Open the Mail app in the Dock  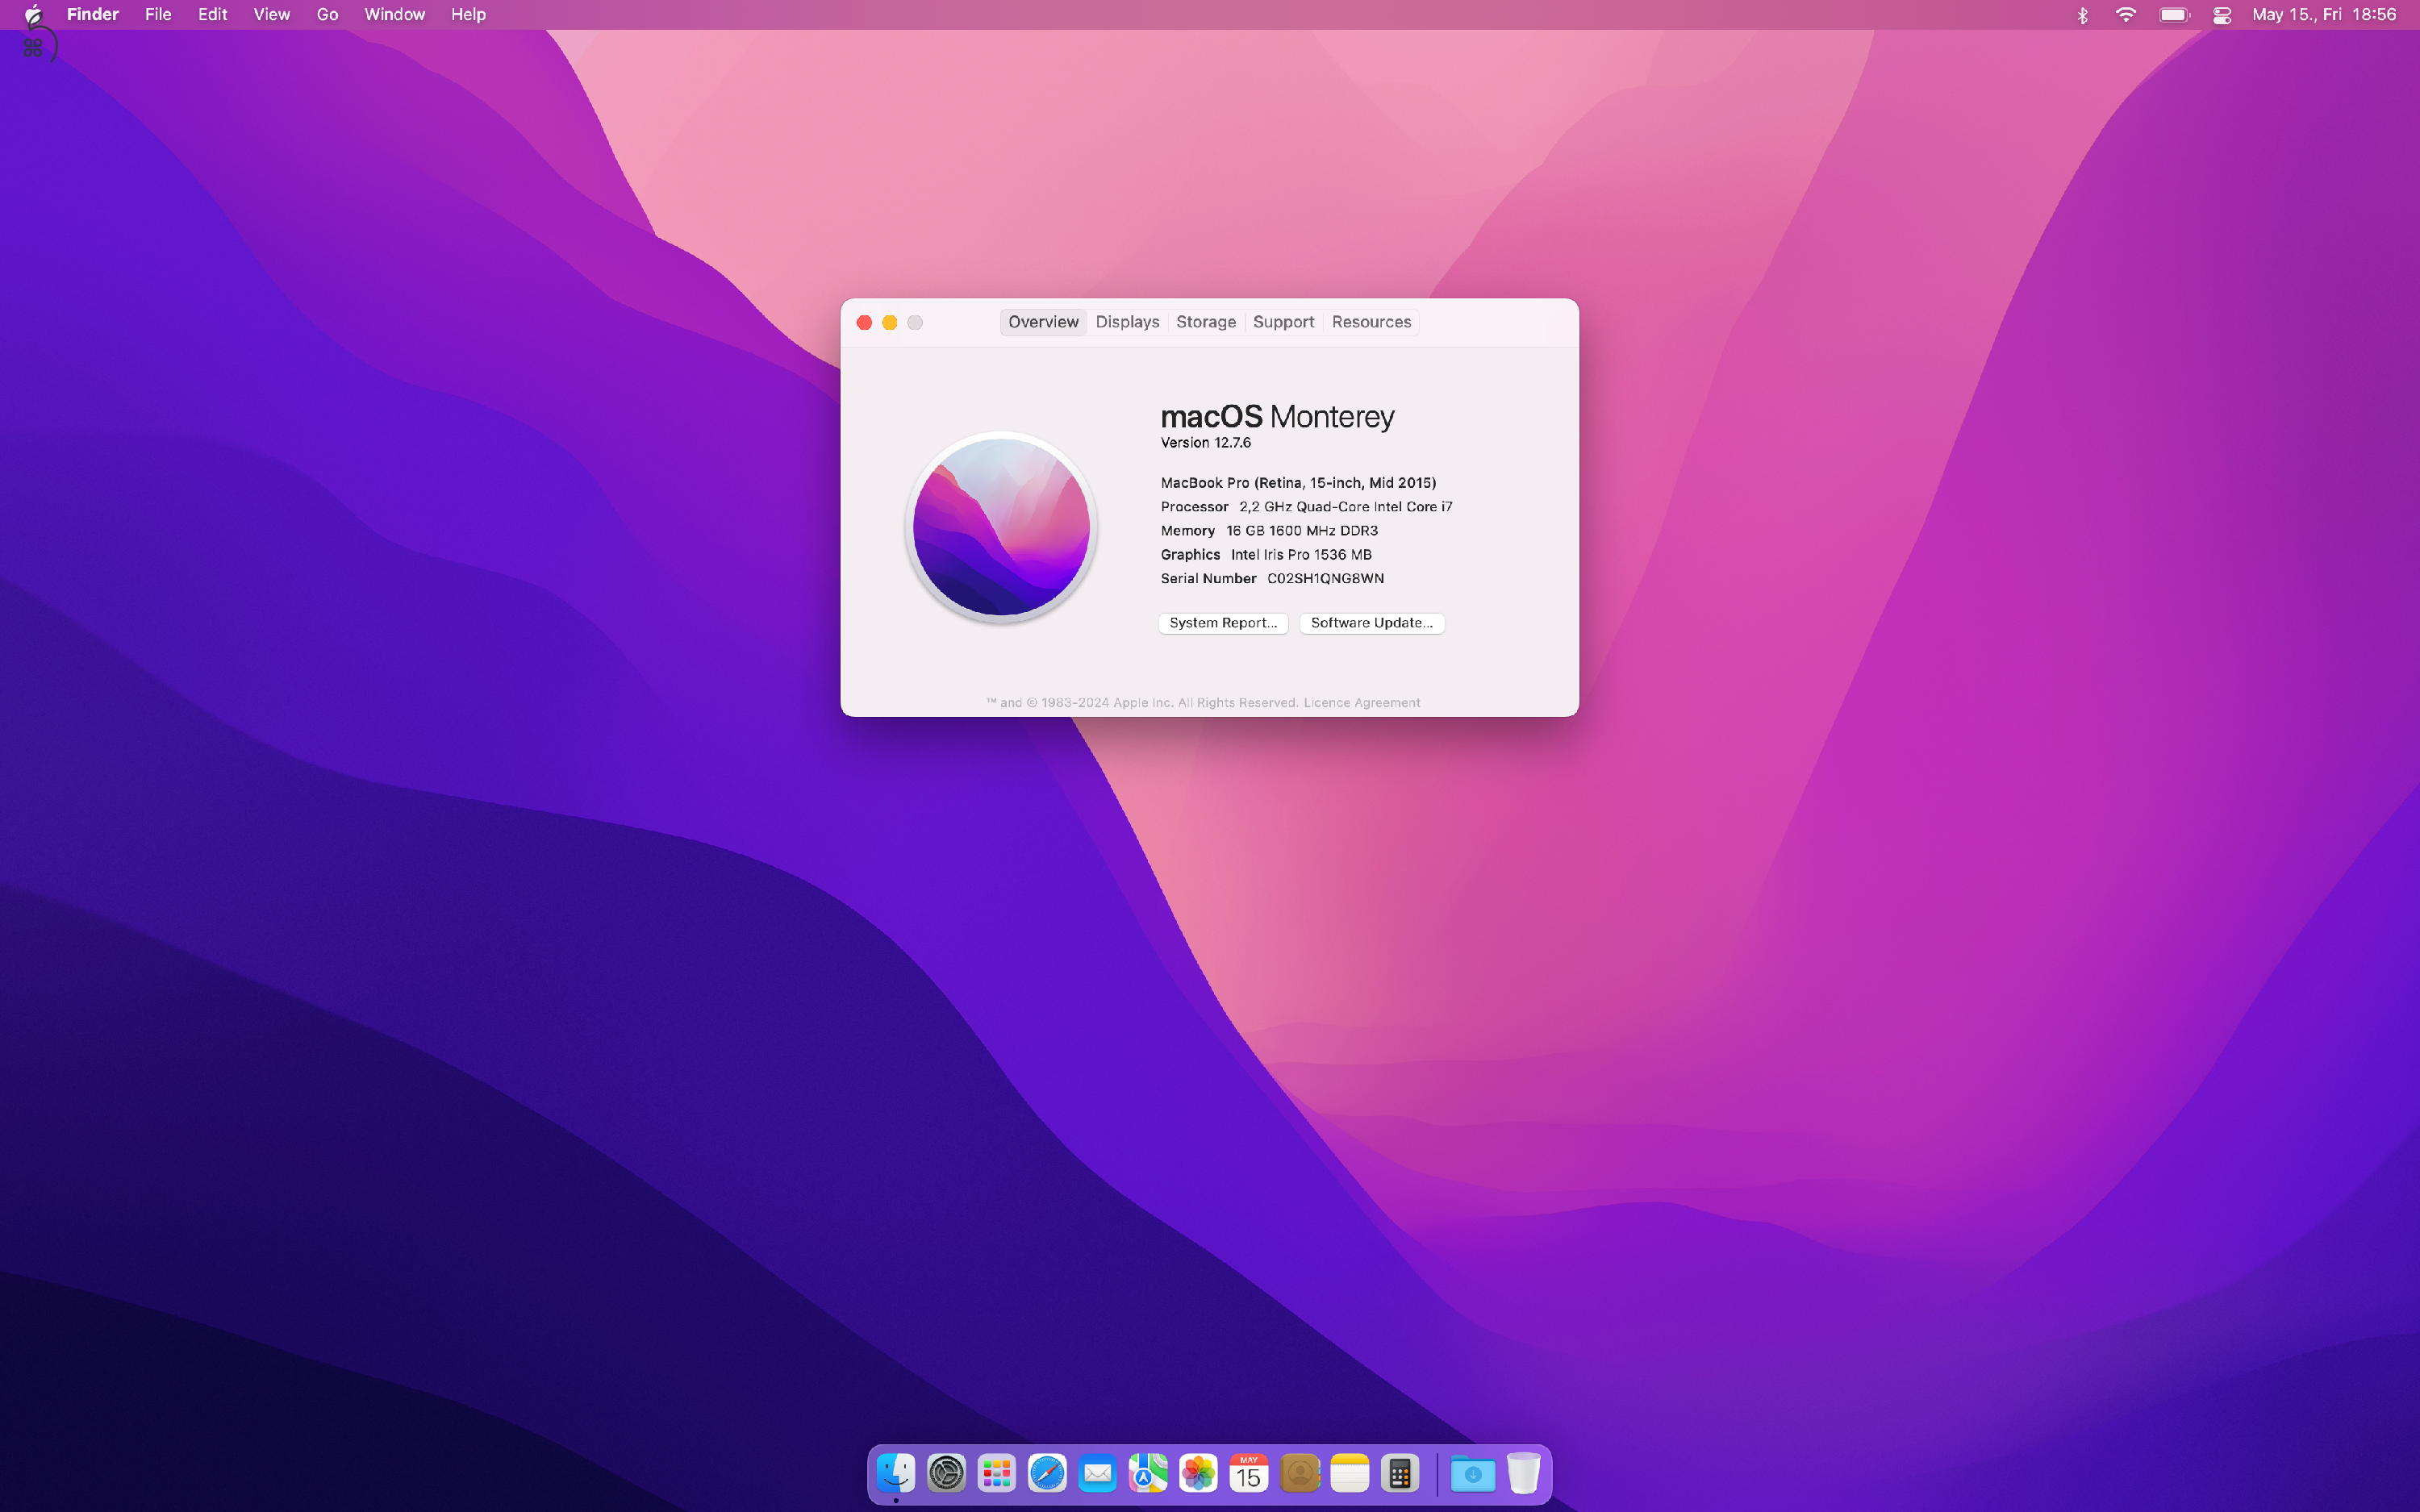(x=1097, y=1473)
